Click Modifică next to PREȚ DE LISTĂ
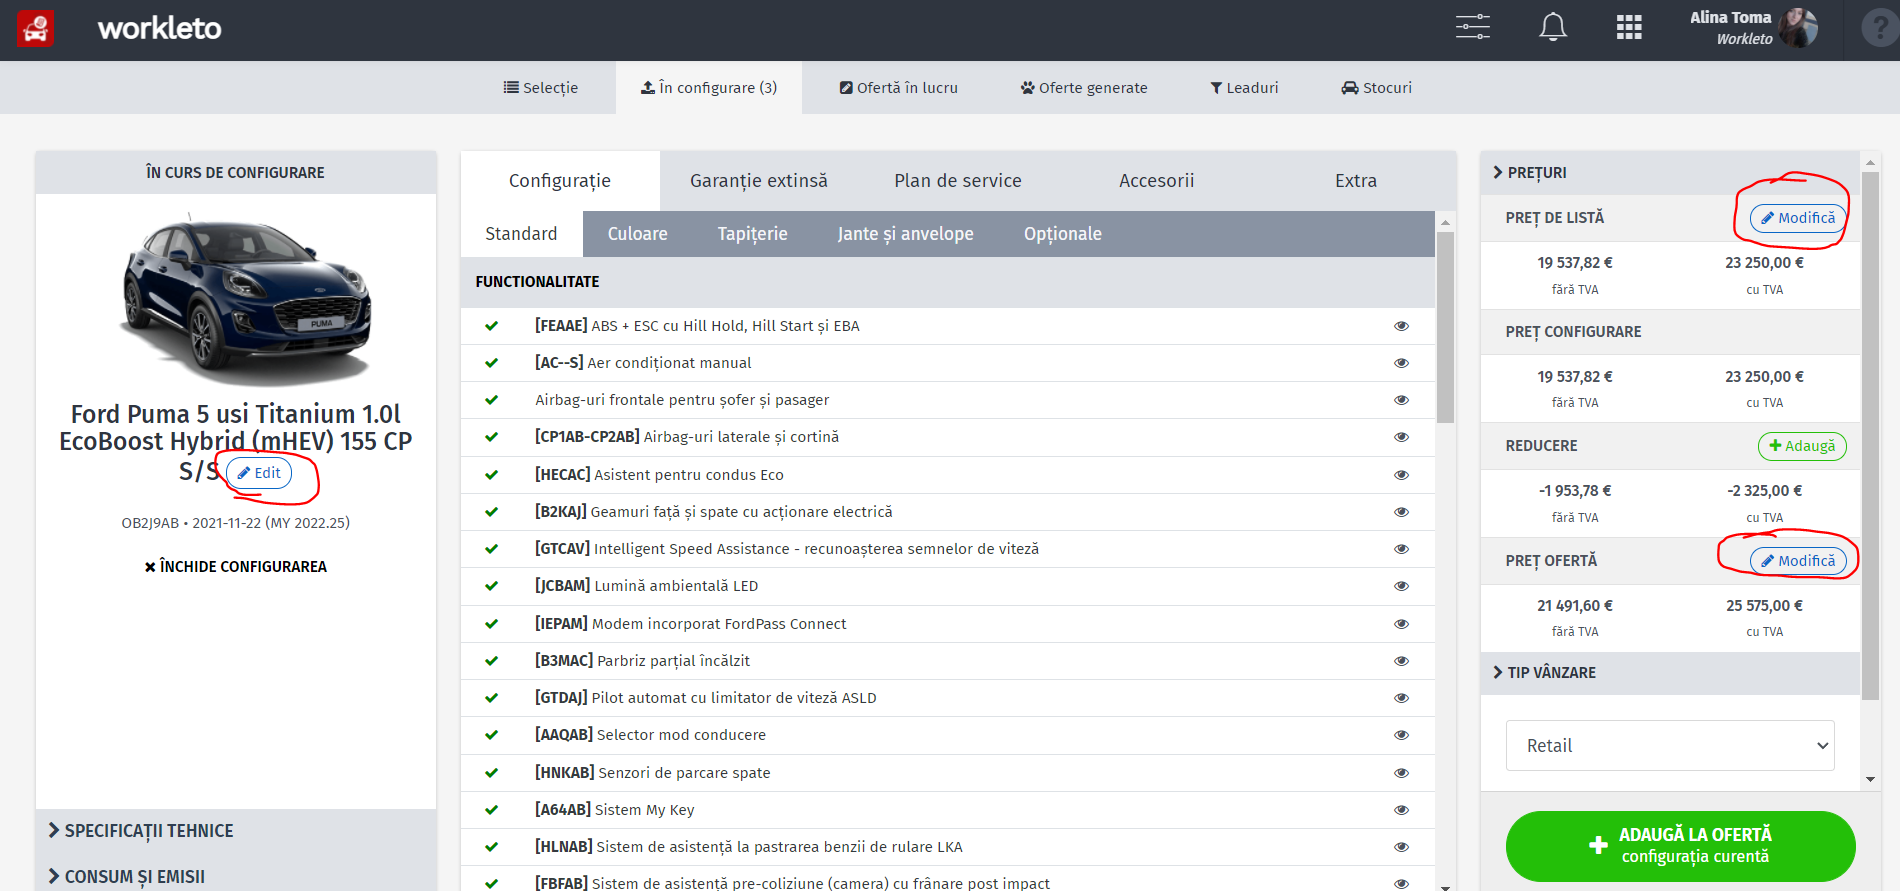1900x891 pixels. click(1797, 218)
